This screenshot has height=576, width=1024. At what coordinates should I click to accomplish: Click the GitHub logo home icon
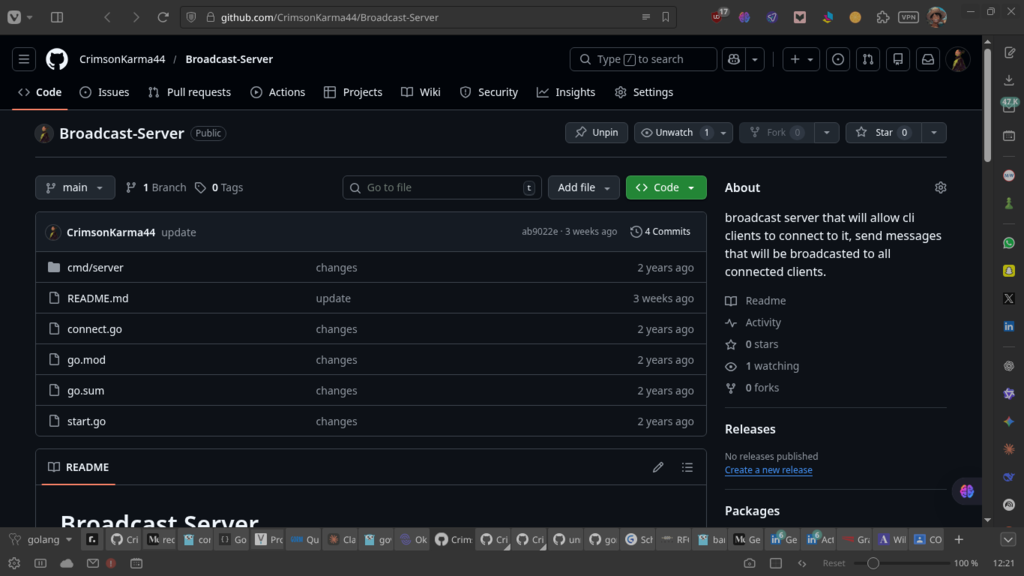click(x=57, y=59)
